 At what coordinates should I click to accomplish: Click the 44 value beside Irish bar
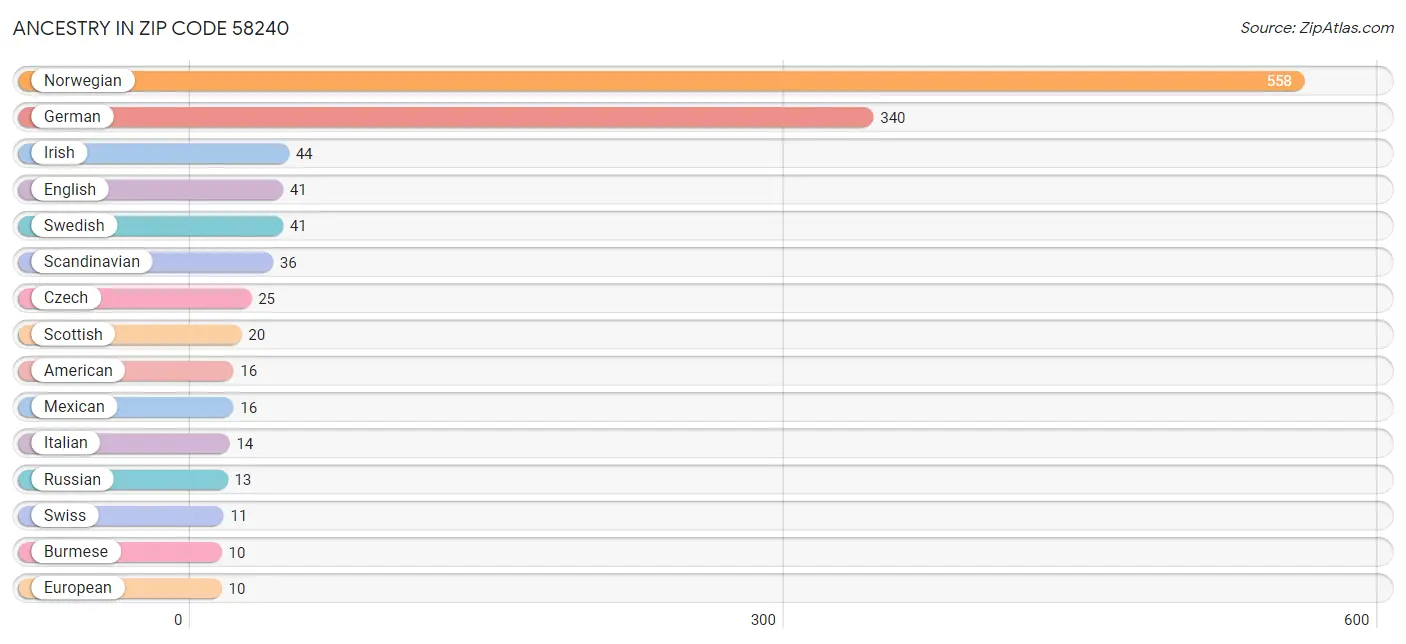point(304,154)
